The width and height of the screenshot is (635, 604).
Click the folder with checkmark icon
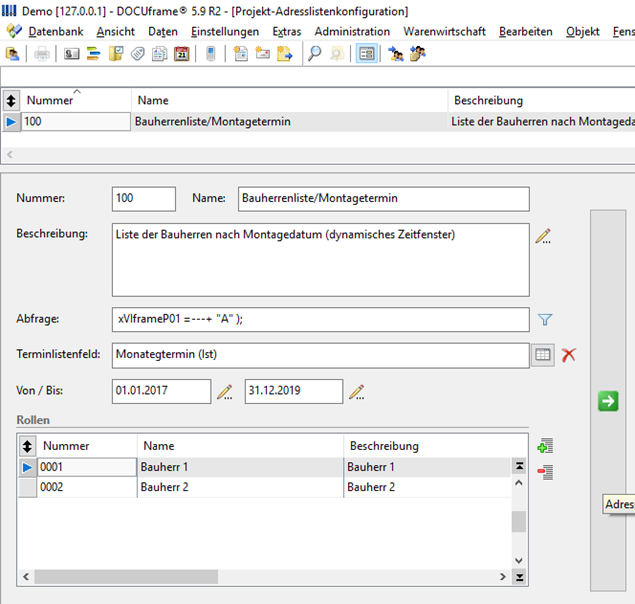point(116,54)
